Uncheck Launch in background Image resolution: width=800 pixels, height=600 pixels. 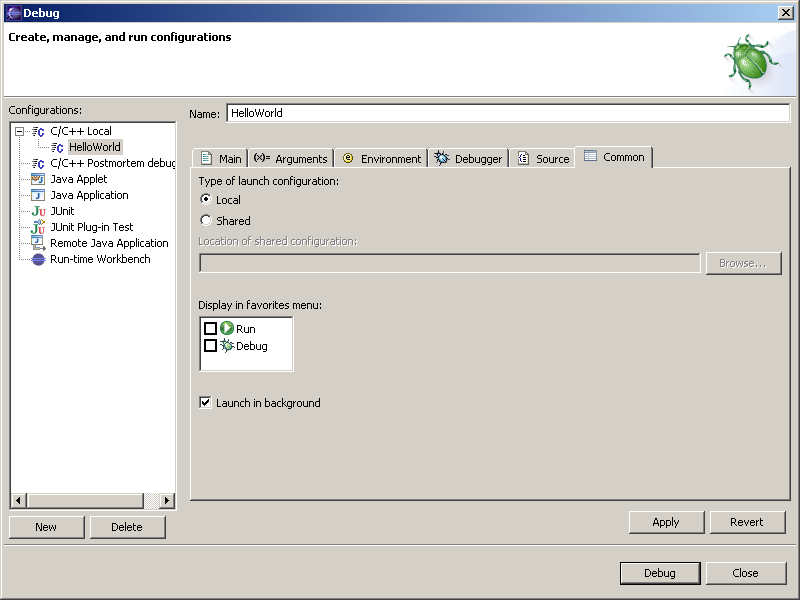[x=206, y=403]
